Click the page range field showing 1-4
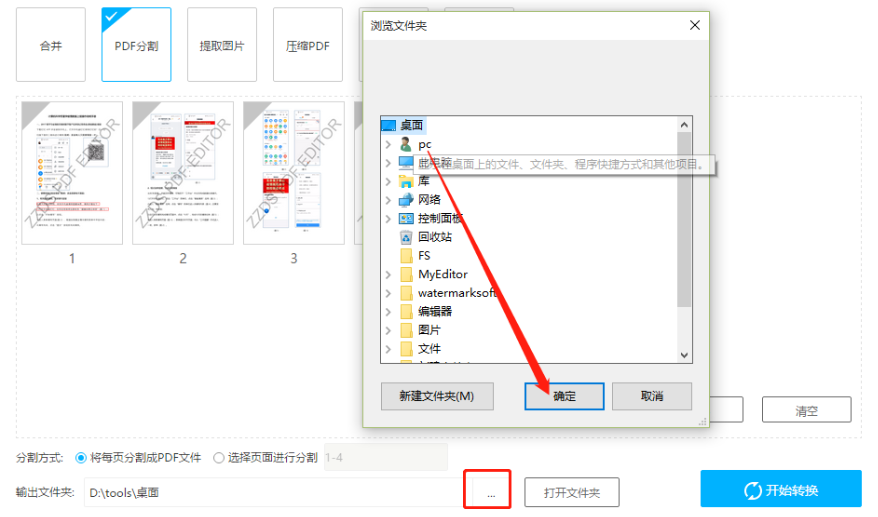 click(x=386, y=458)
